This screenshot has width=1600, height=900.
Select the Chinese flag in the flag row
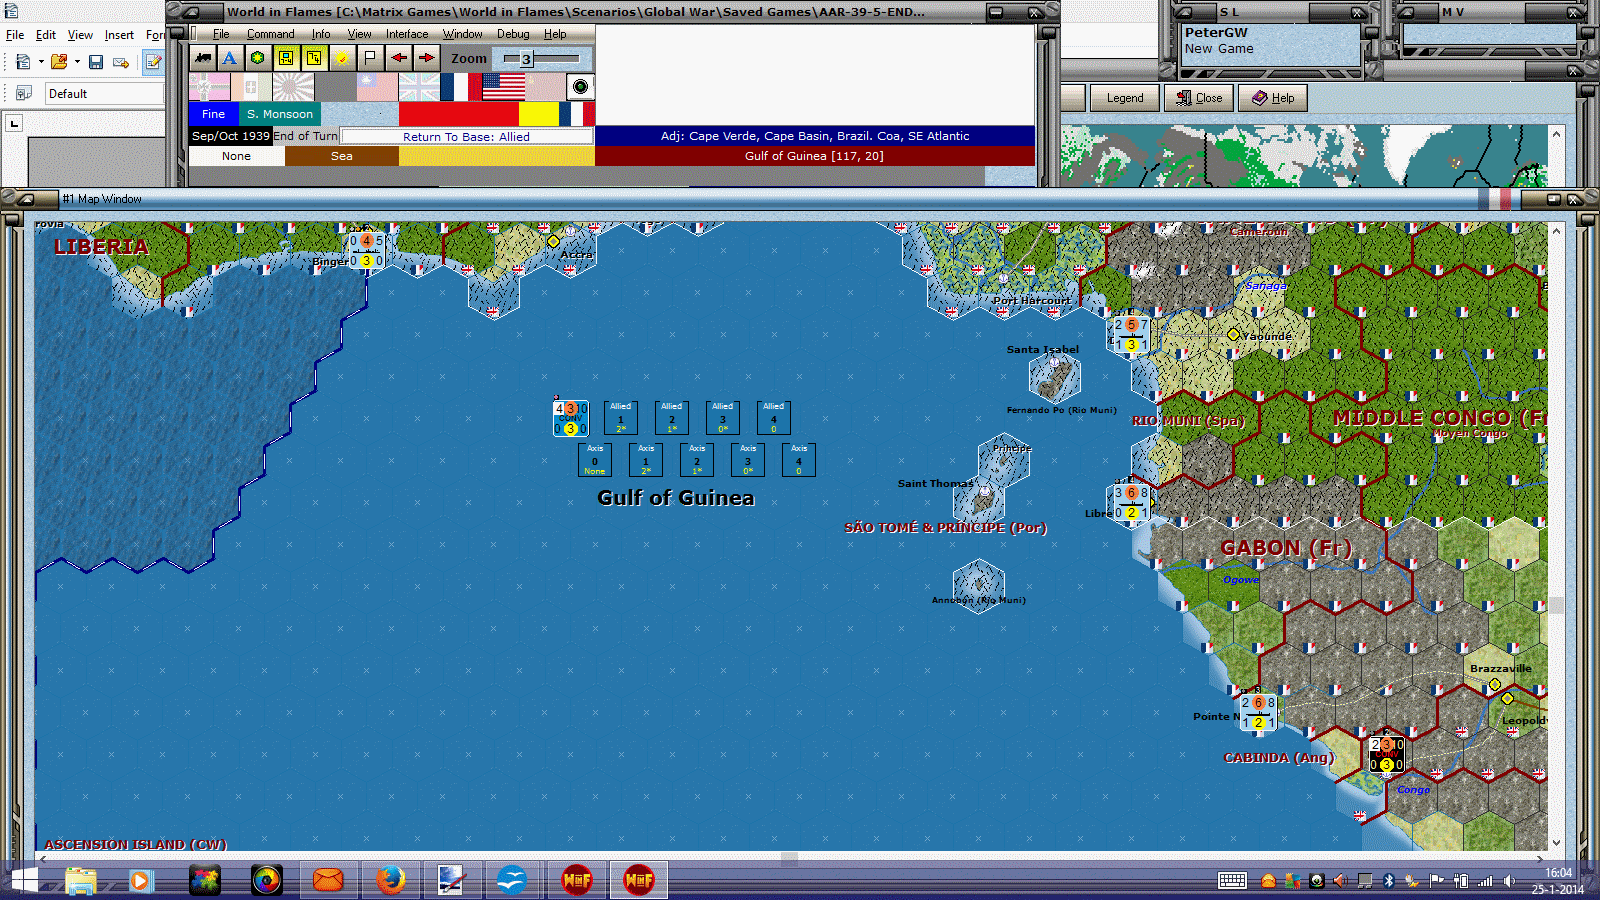pos(377,87)
